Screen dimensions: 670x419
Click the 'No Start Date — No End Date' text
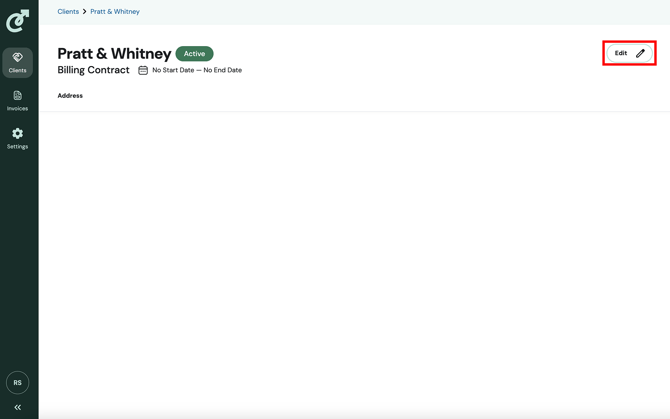pos(197,70)
